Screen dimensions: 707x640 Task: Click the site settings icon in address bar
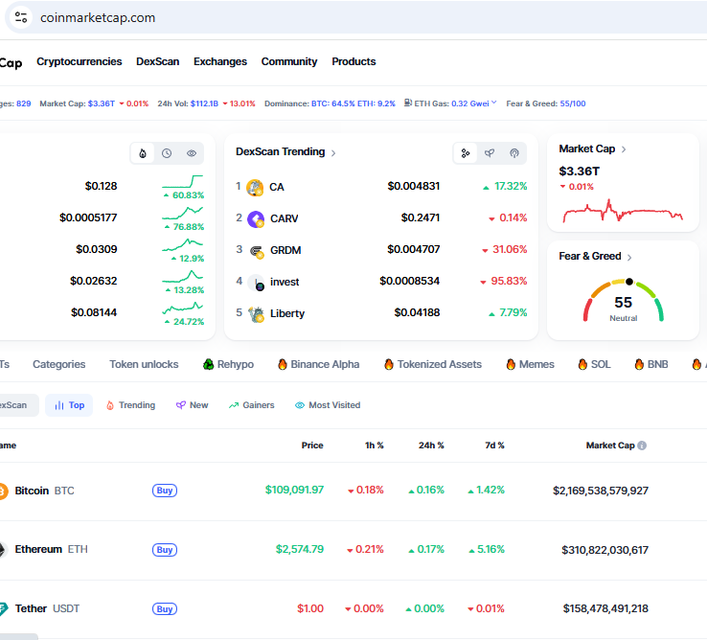click(x=21, y=18)
